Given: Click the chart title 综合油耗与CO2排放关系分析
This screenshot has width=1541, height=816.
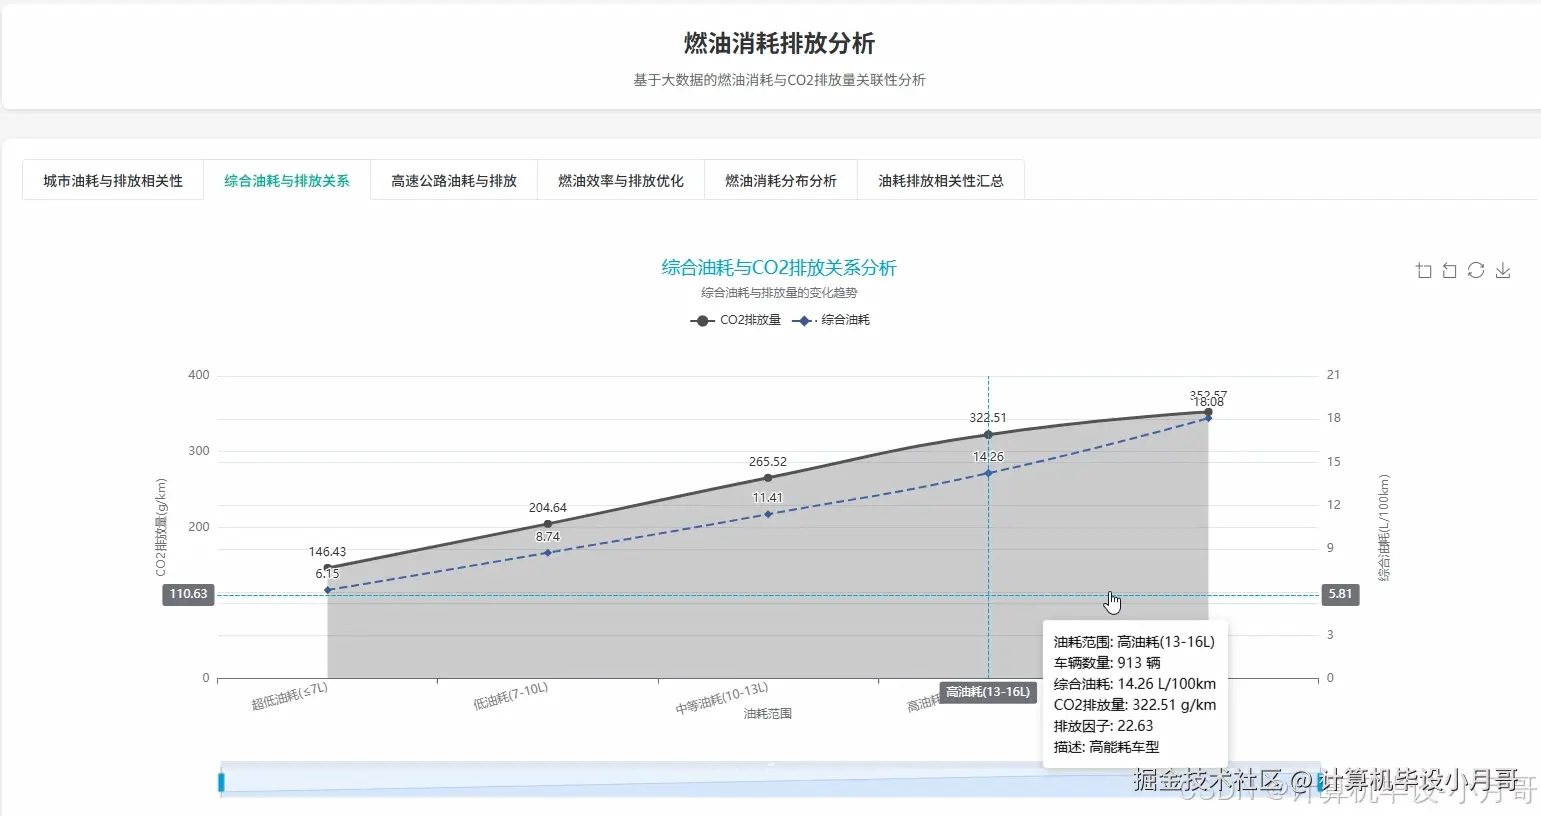Looking at the screenshot, I should point(779,268).
